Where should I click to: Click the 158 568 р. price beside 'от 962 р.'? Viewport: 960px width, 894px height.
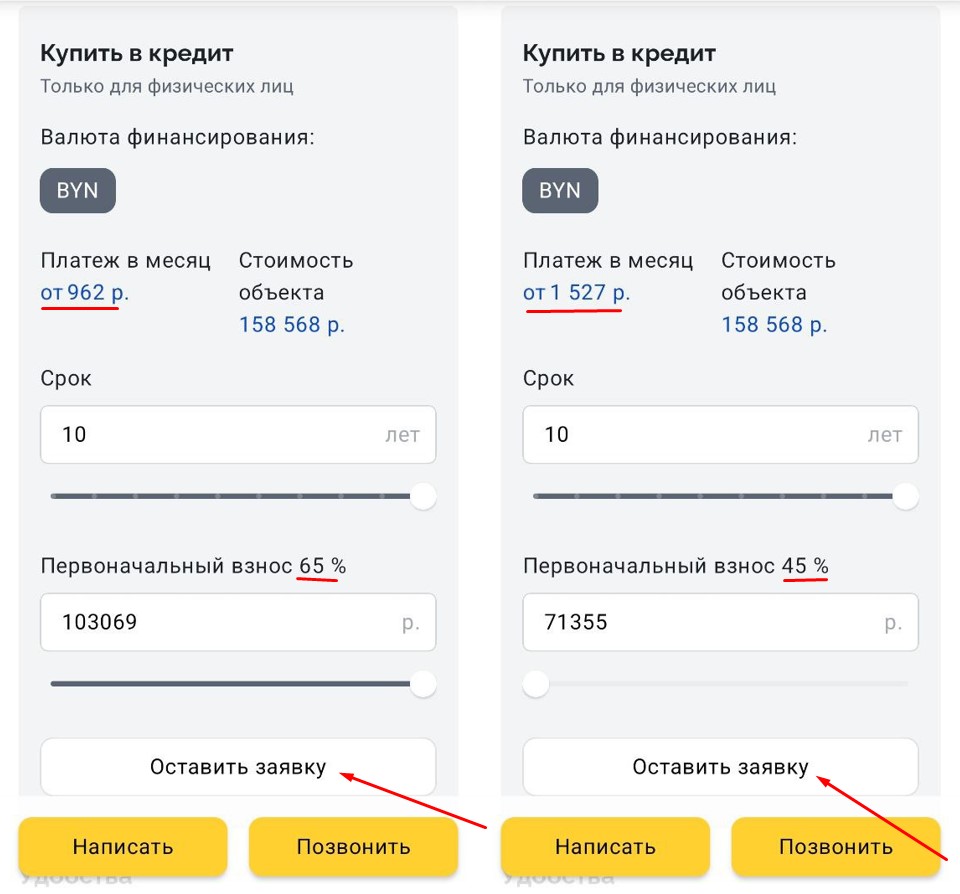click(291, 325)
